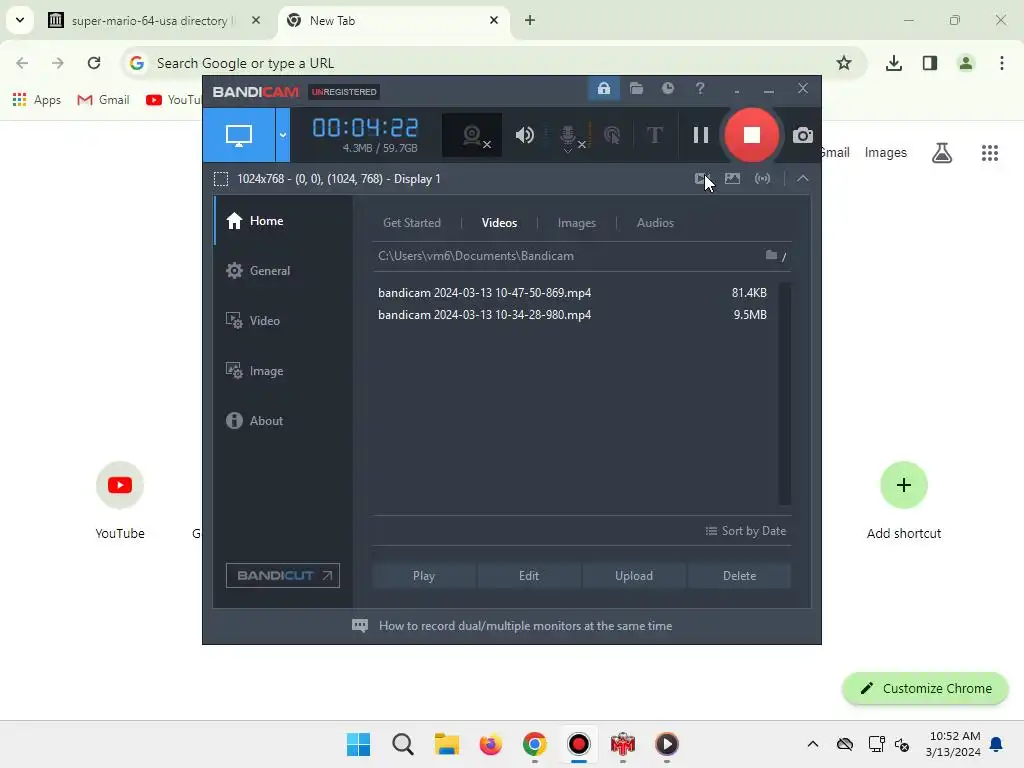The width and height of the screenshot is (1024, 768).
Task: Select bandicam 2024-03-13 10-34-28-980.mp4
Action: coord(572,315)
